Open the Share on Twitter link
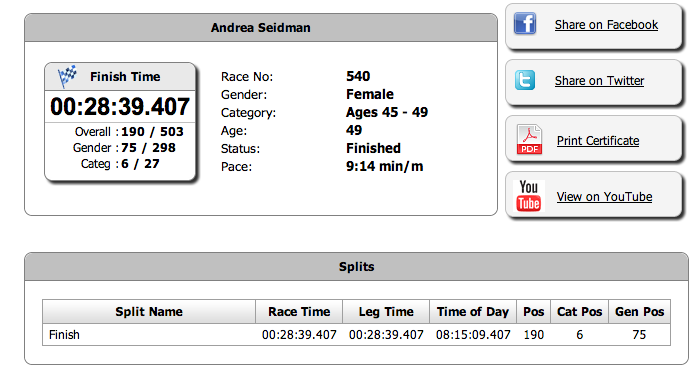Screen dimensions: 698x377 click(x=599, y=81)
